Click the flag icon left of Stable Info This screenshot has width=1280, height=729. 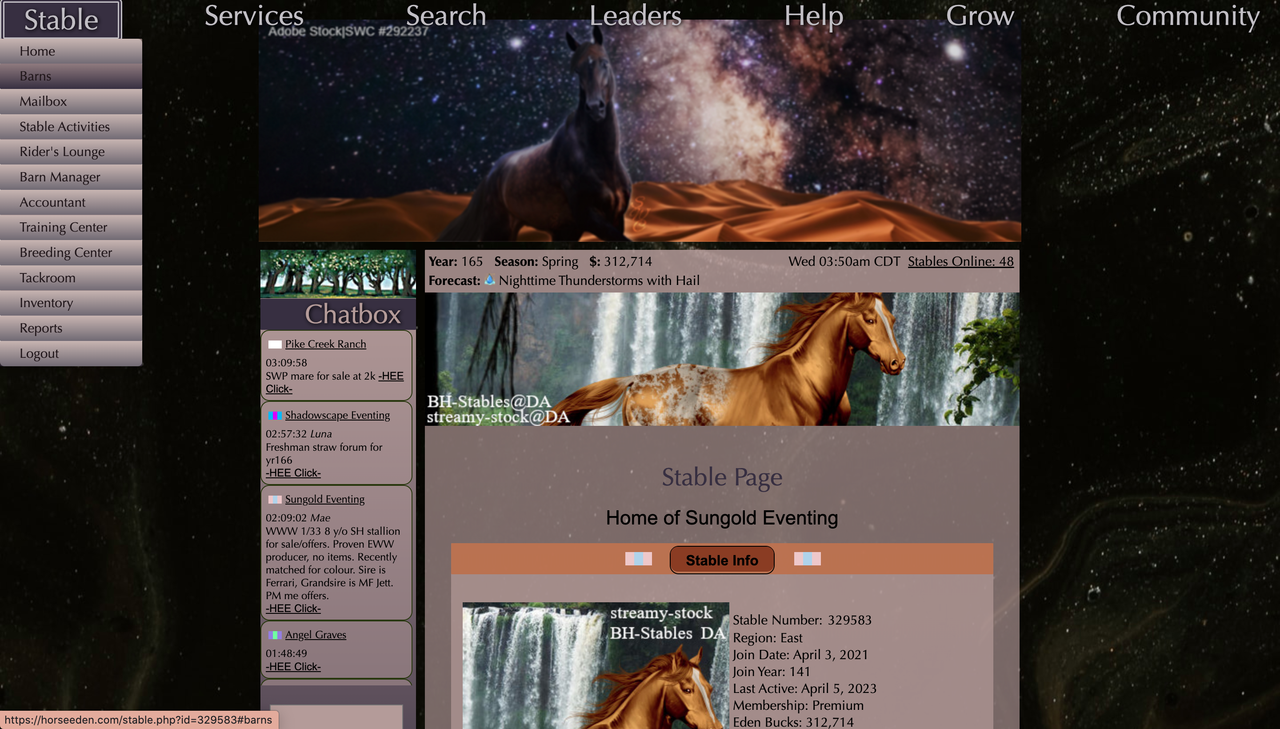pyautogui.click(x=639, y=559)
